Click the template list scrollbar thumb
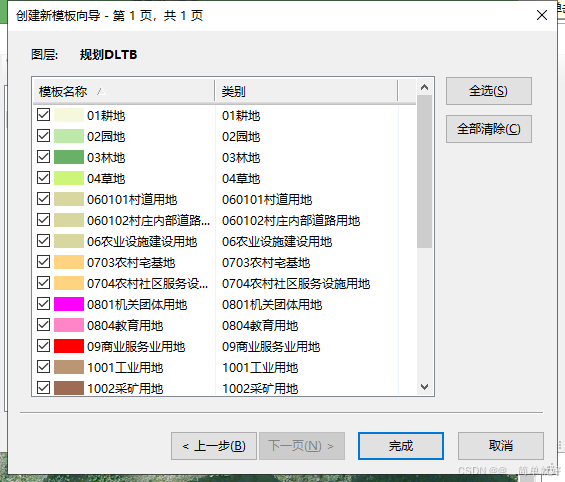565x482 pixels. (x=424, y=171)
